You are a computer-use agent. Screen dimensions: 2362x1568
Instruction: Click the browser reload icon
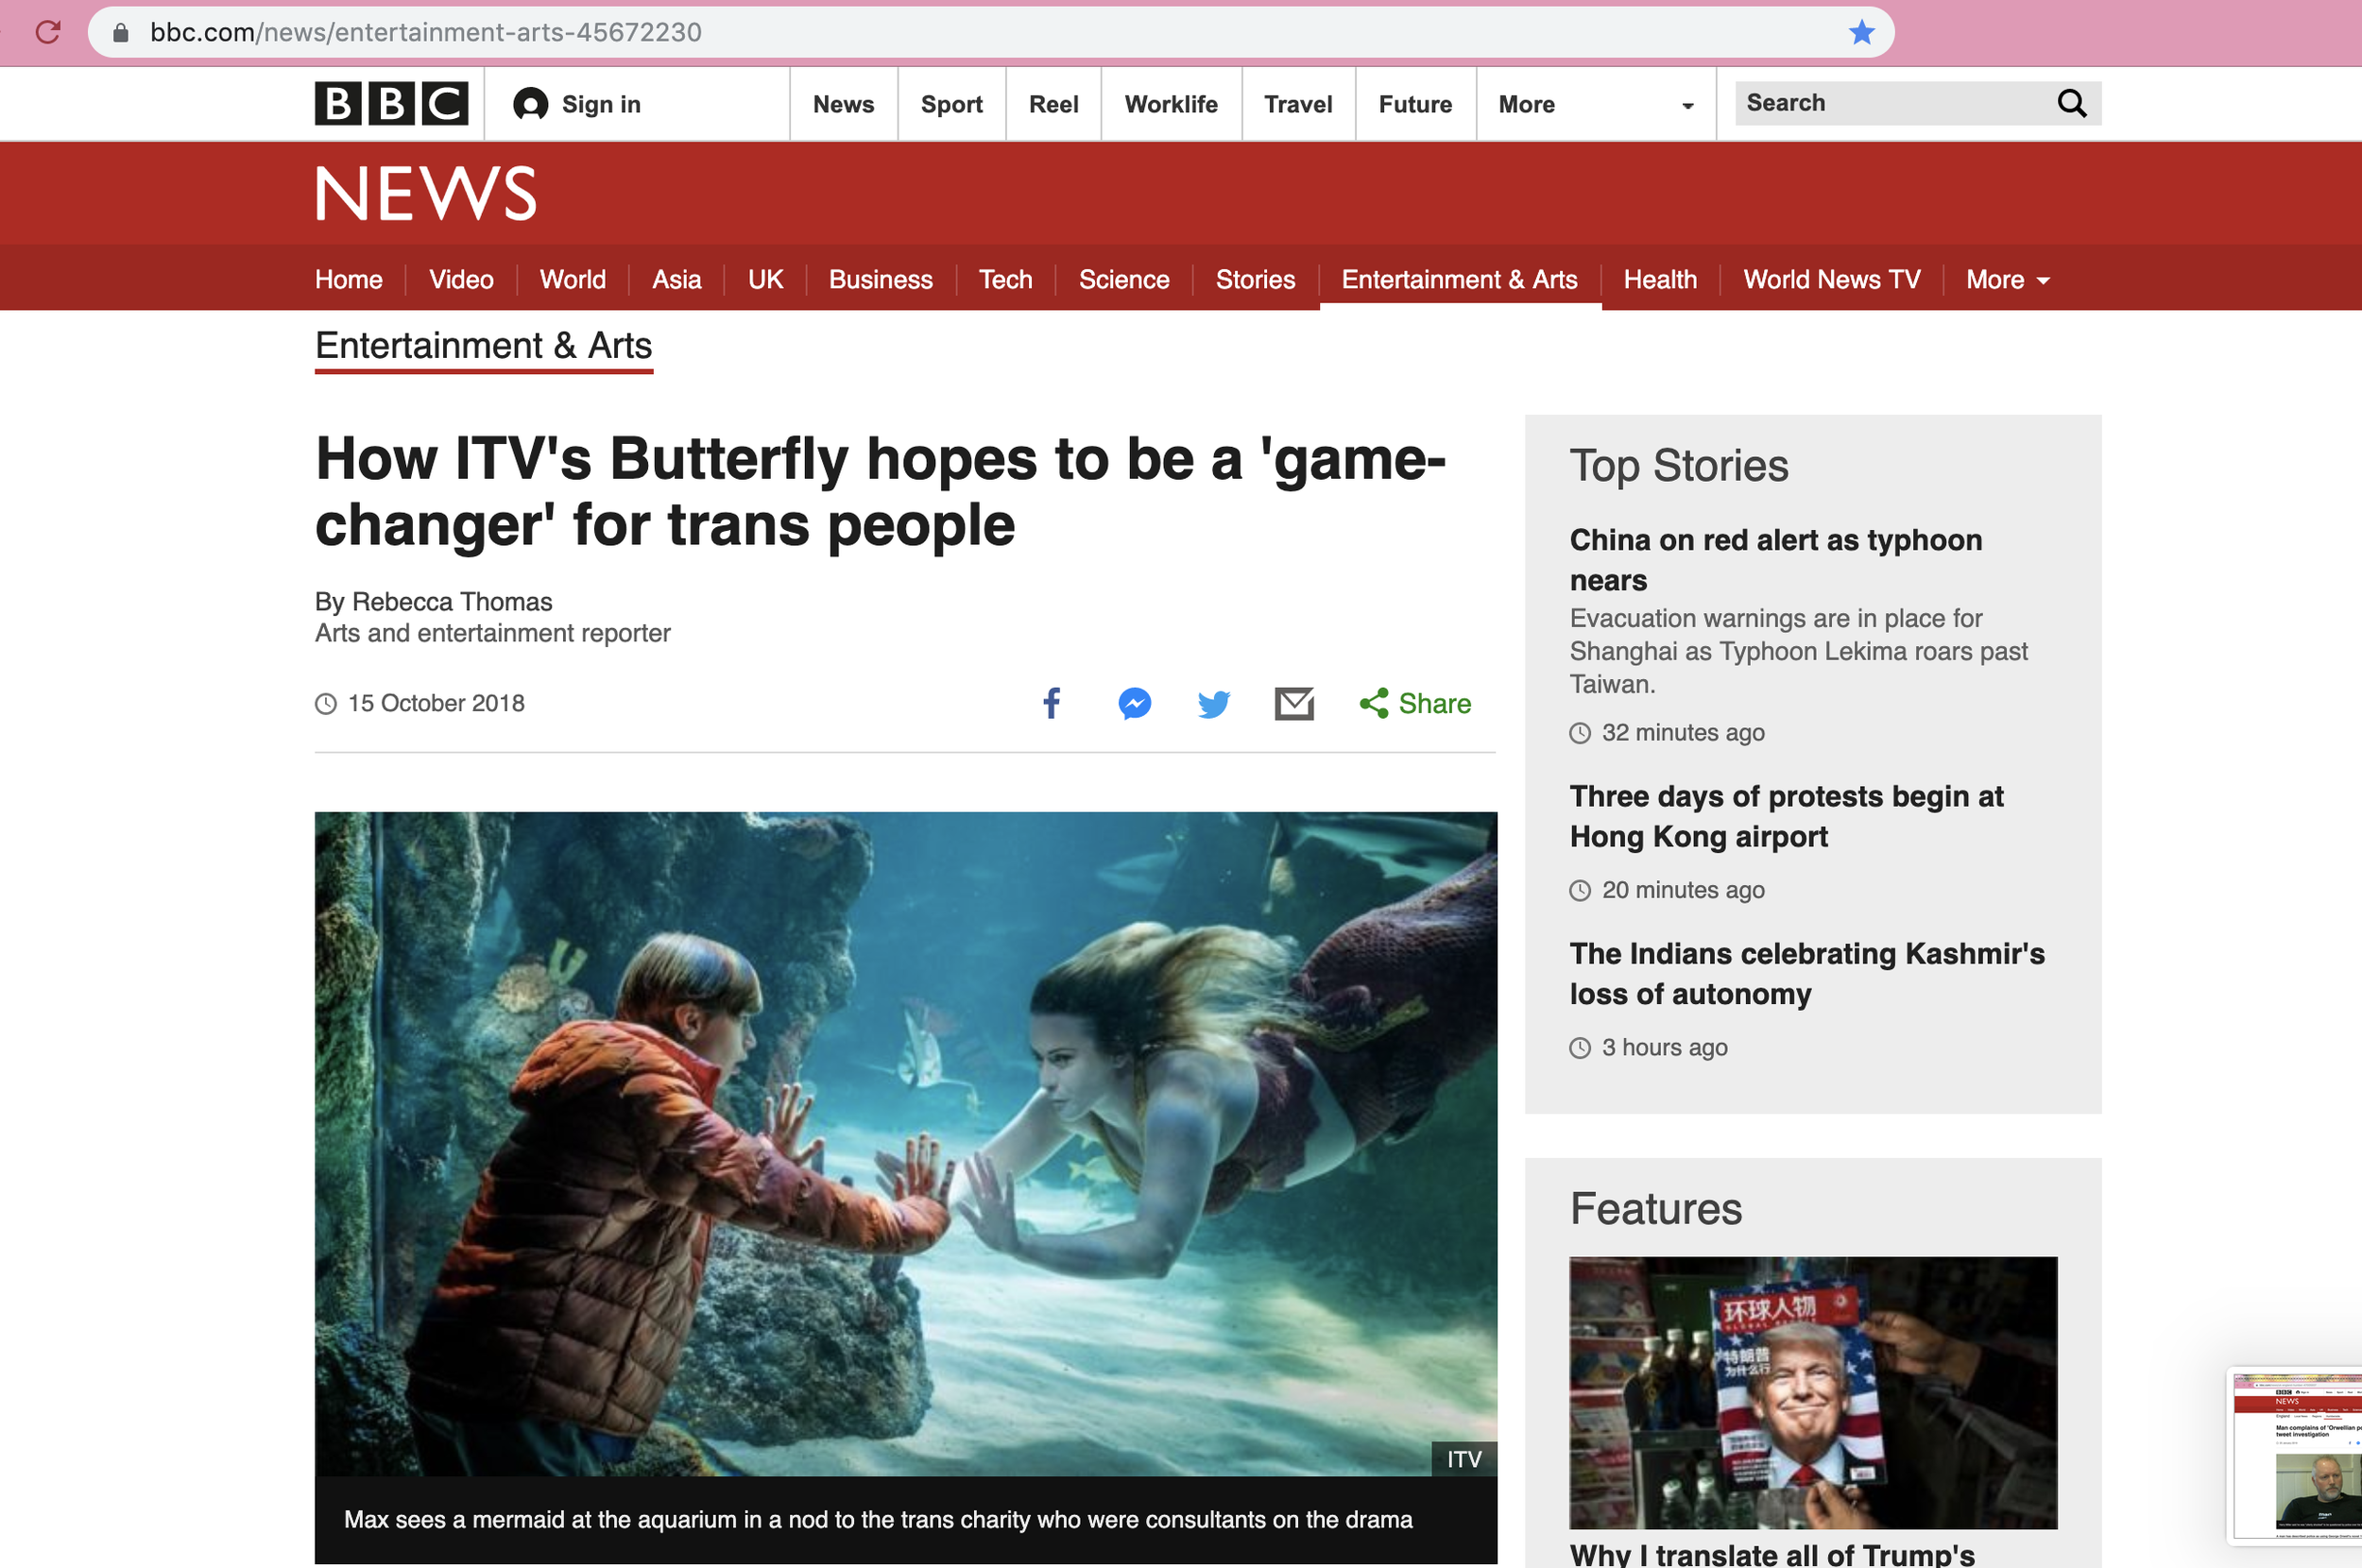point(48,32)
